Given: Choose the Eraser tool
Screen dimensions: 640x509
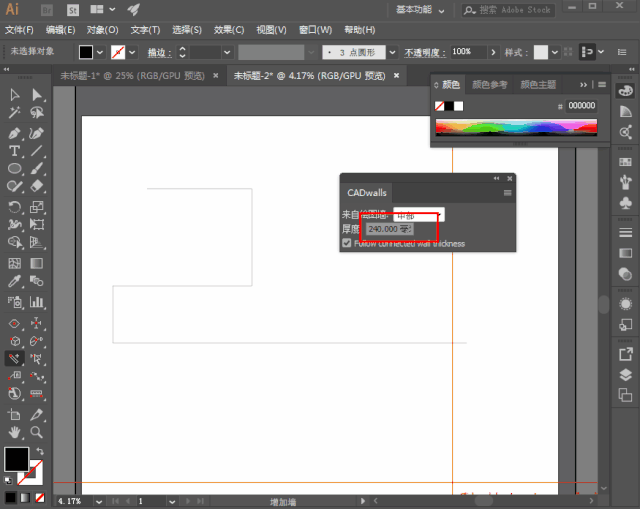Looking at the screenshot, I should 37,187.
